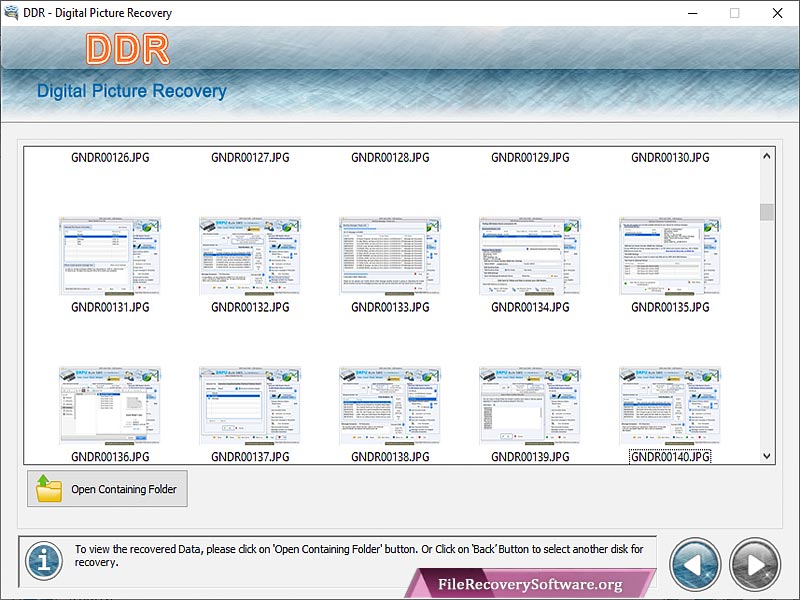The height and width of the screenshot is (600, 800).
Task: Select thumbnail of GNDR00138.JPG
Action: pyautogui.click(x=390, y=406)
